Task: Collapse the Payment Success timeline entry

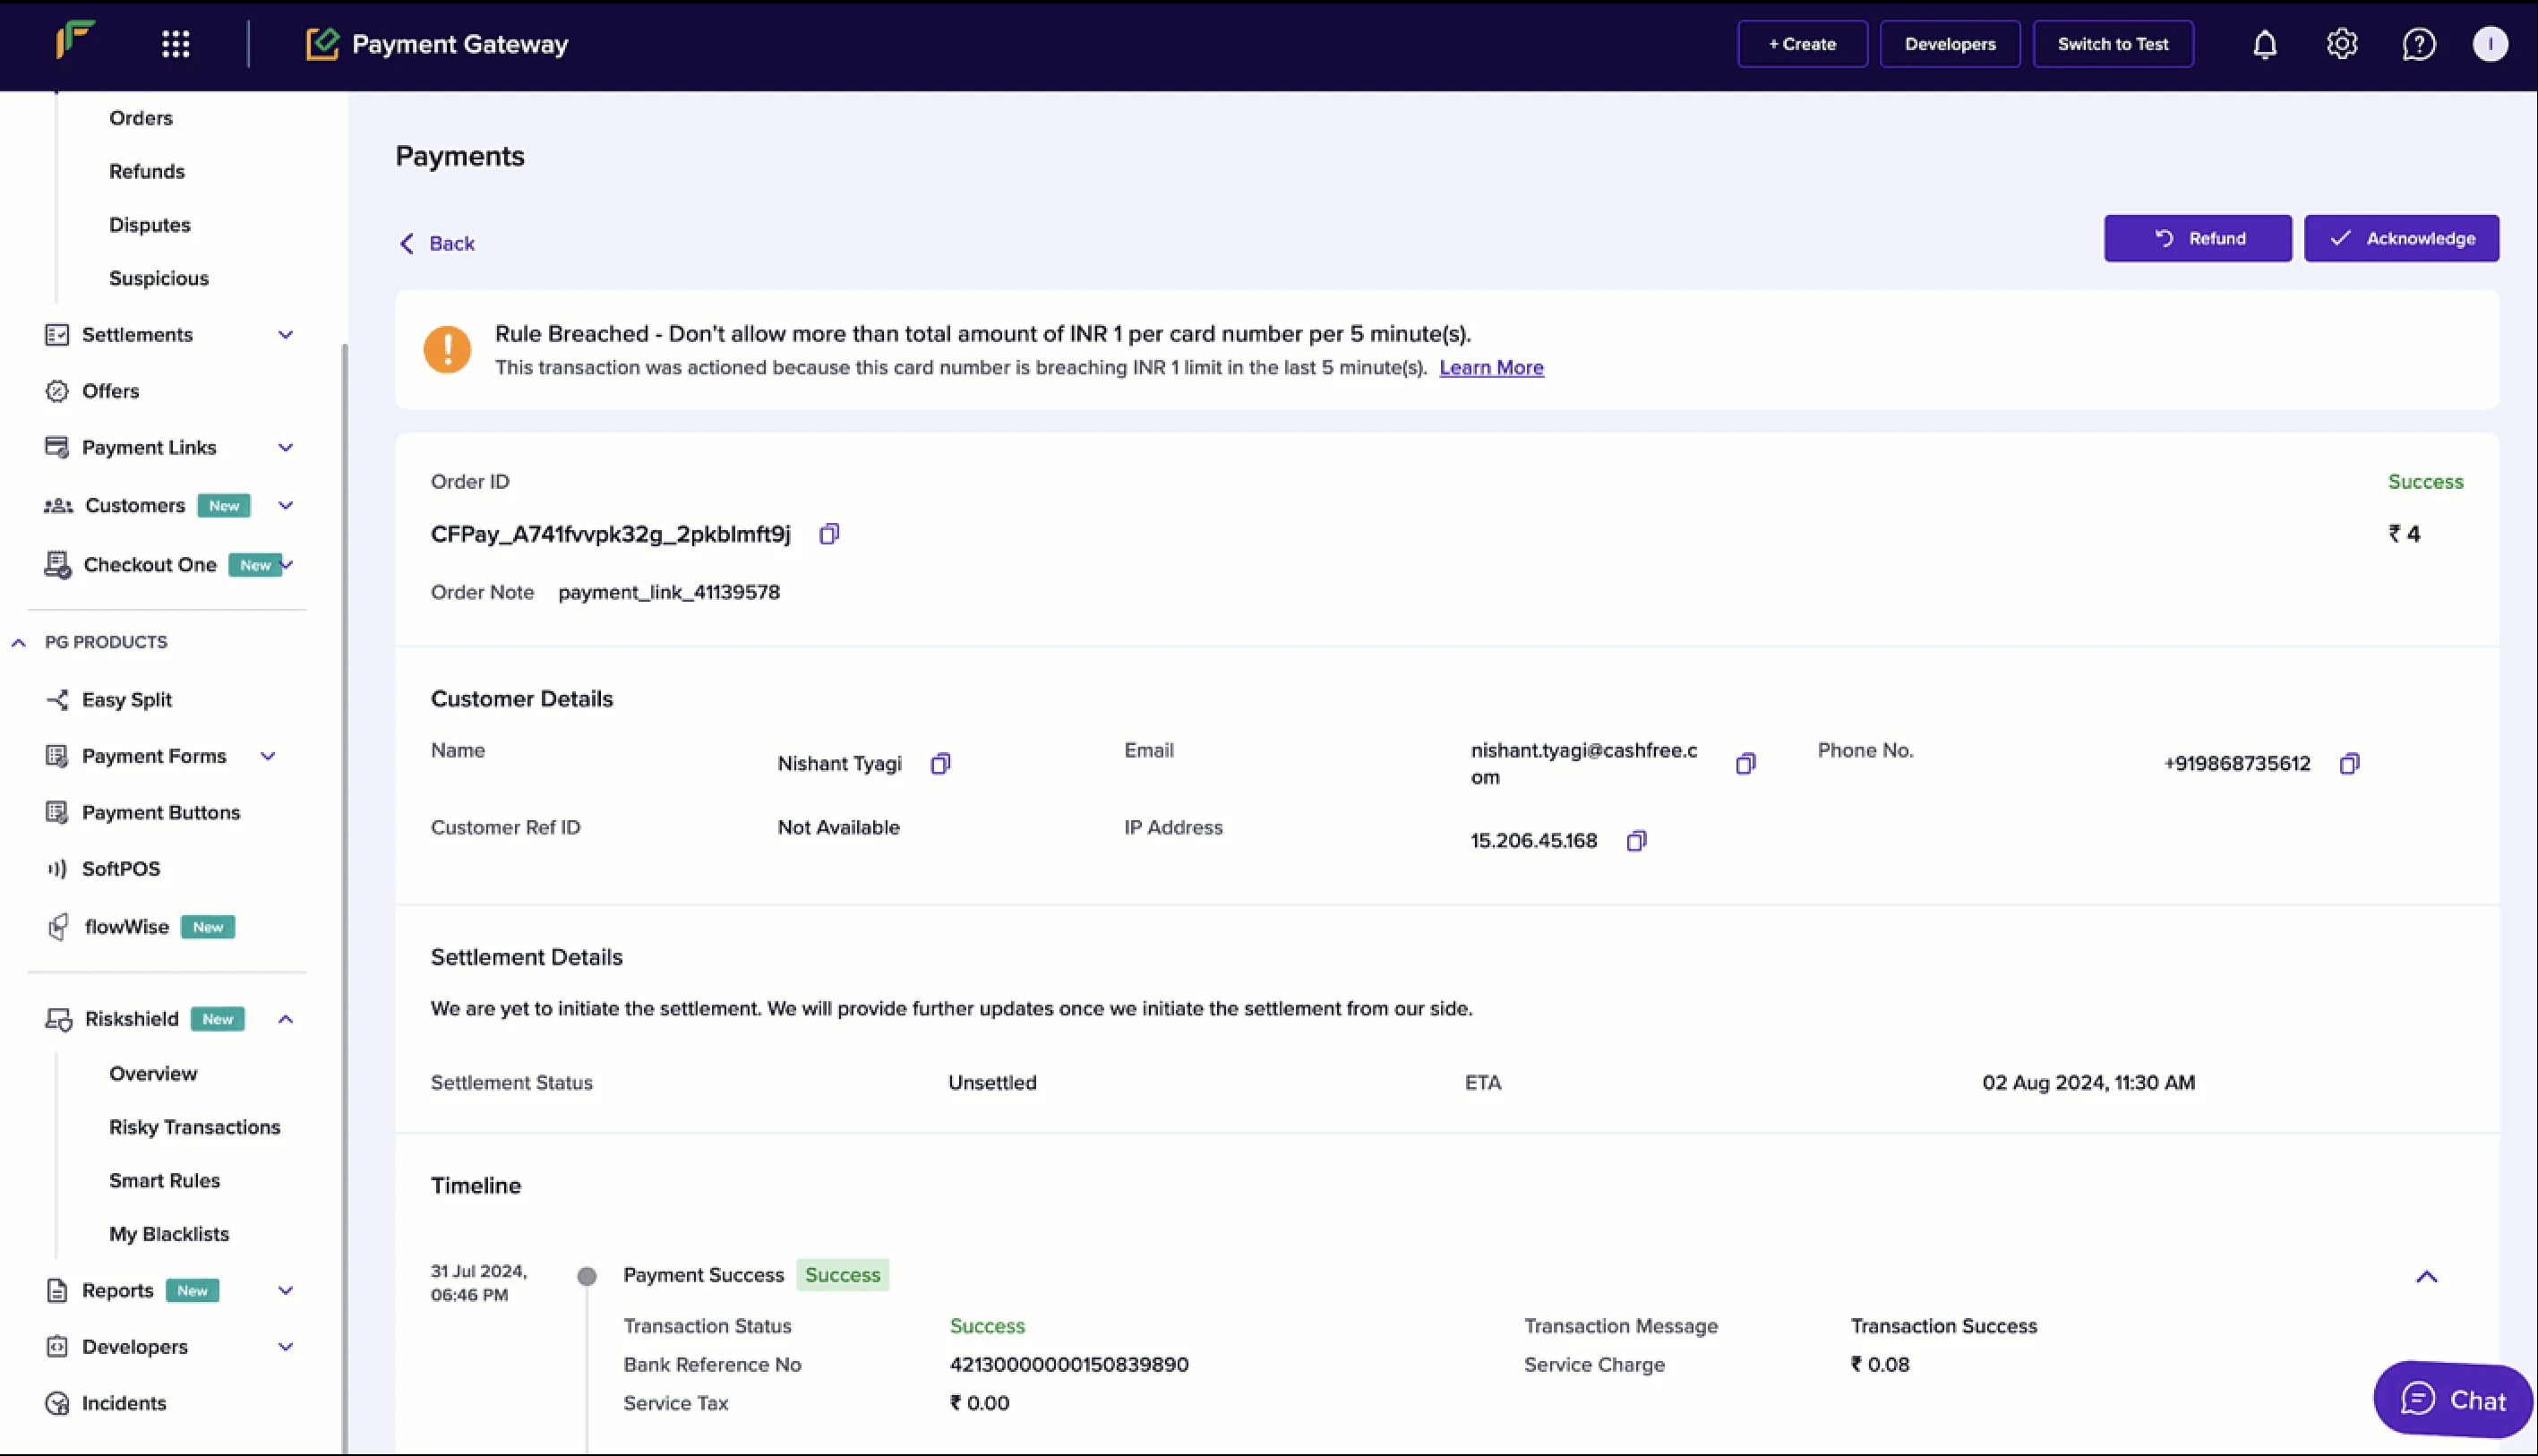Action: pos(2426,1277)
